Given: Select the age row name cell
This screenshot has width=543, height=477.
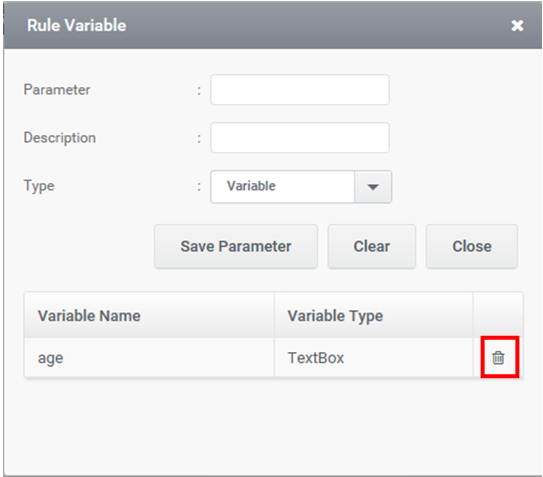Looking at the screenshot, I should (149, 357).
